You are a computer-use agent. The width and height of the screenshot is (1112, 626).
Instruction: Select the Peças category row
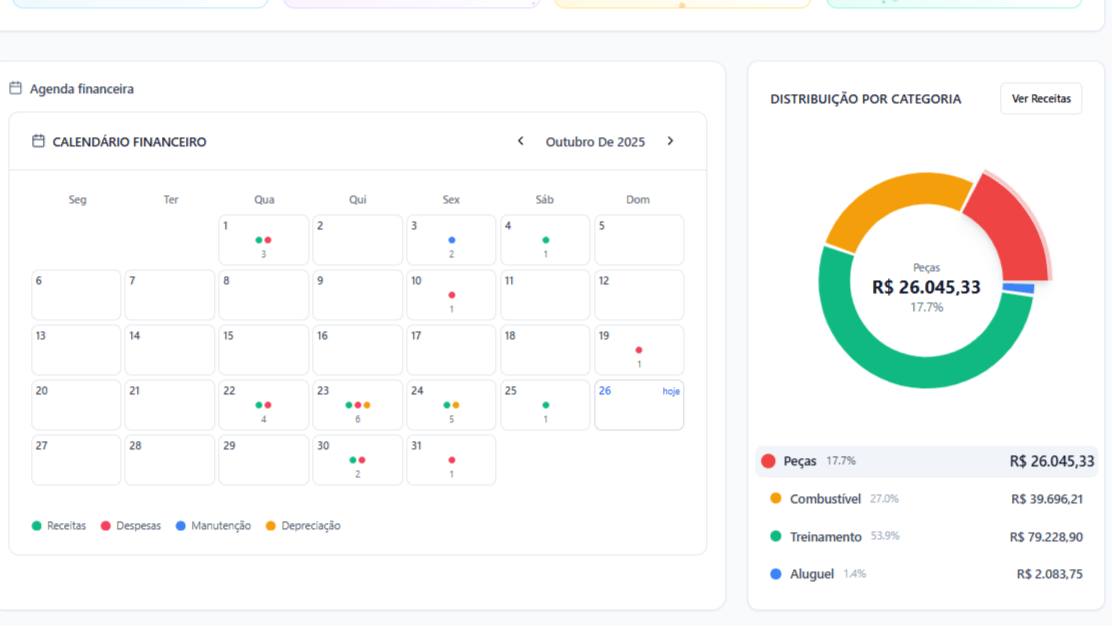coord(926,461)
